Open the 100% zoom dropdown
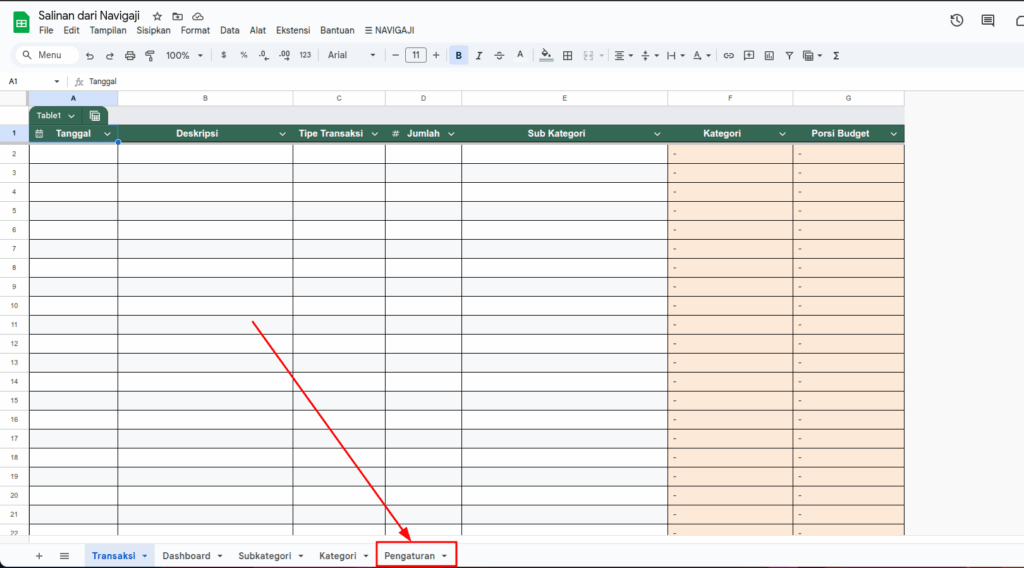1024x568 pixels. (184, 56)
